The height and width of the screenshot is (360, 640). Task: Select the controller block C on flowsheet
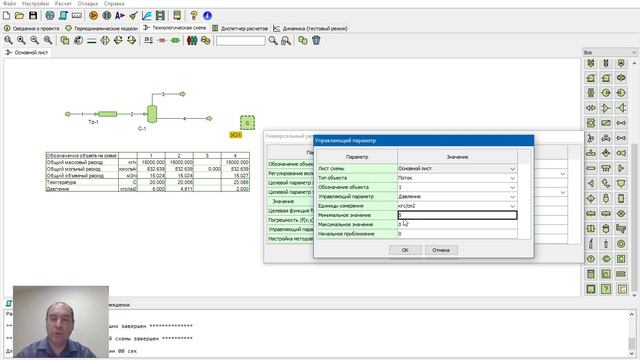pyautogui.click(x=247, y=122)
